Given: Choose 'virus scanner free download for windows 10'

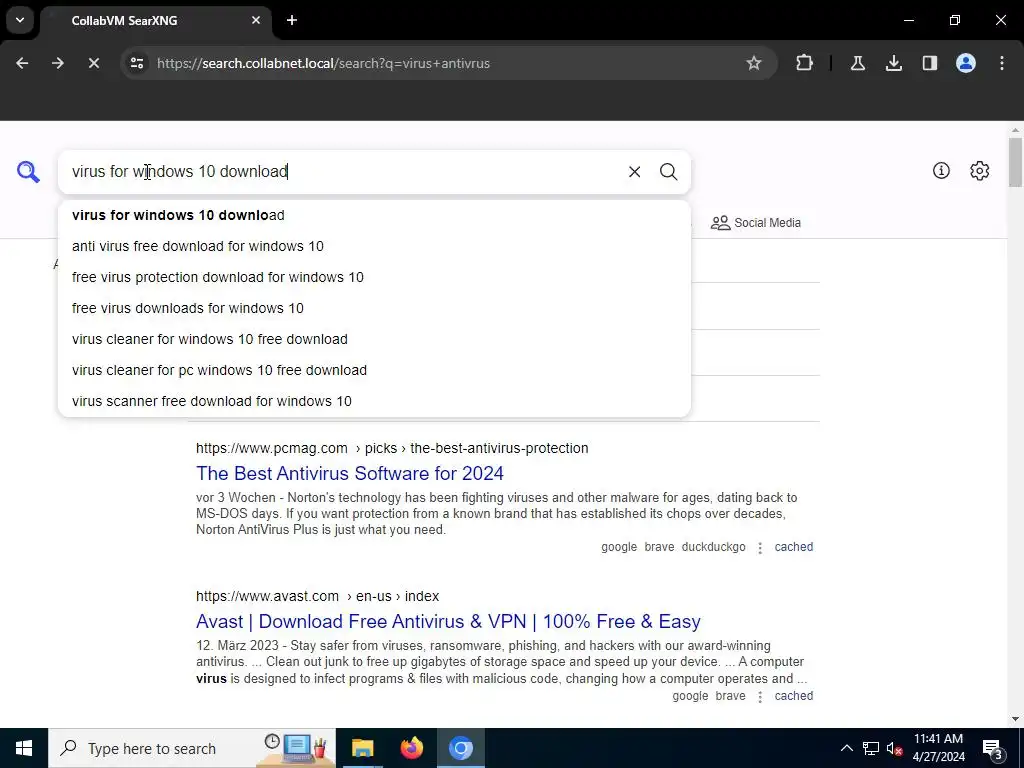Looking at the screenshot, I should pyautogui.click(x=374, y=401).
